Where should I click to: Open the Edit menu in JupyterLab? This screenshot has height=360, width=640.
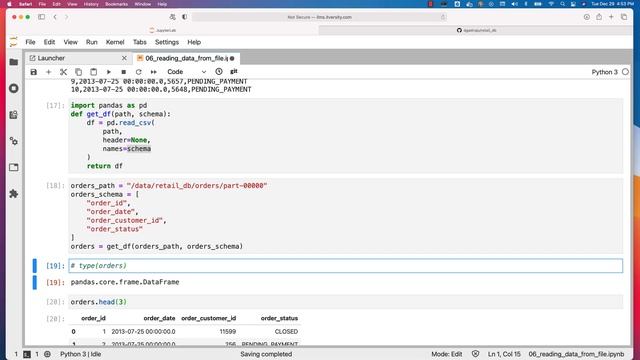(x=49, y=42)
